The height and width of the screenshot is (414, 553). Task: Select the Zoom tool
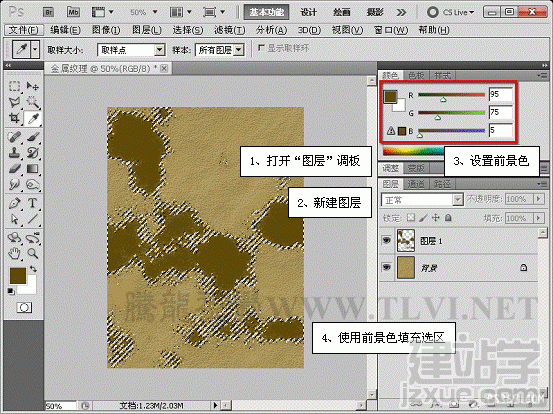point(32,253)
